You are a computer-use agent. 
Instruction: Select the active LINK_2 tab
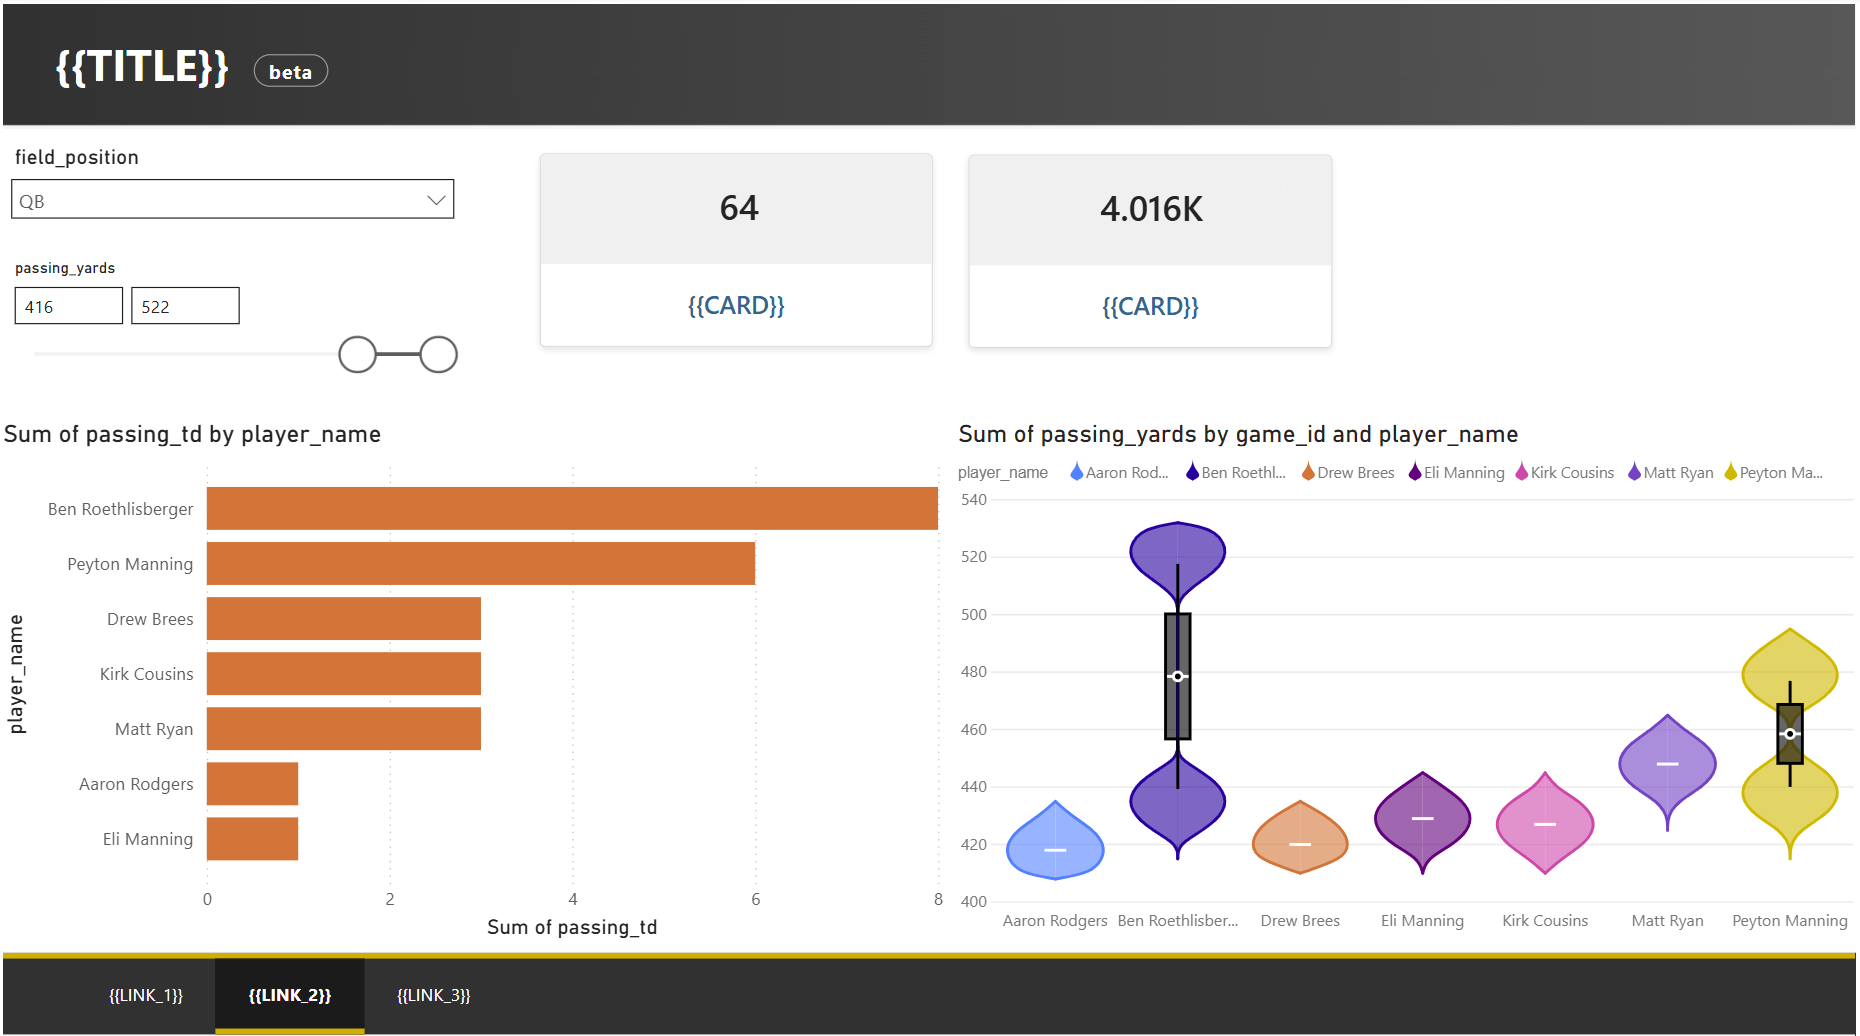(x=289, y=995)
